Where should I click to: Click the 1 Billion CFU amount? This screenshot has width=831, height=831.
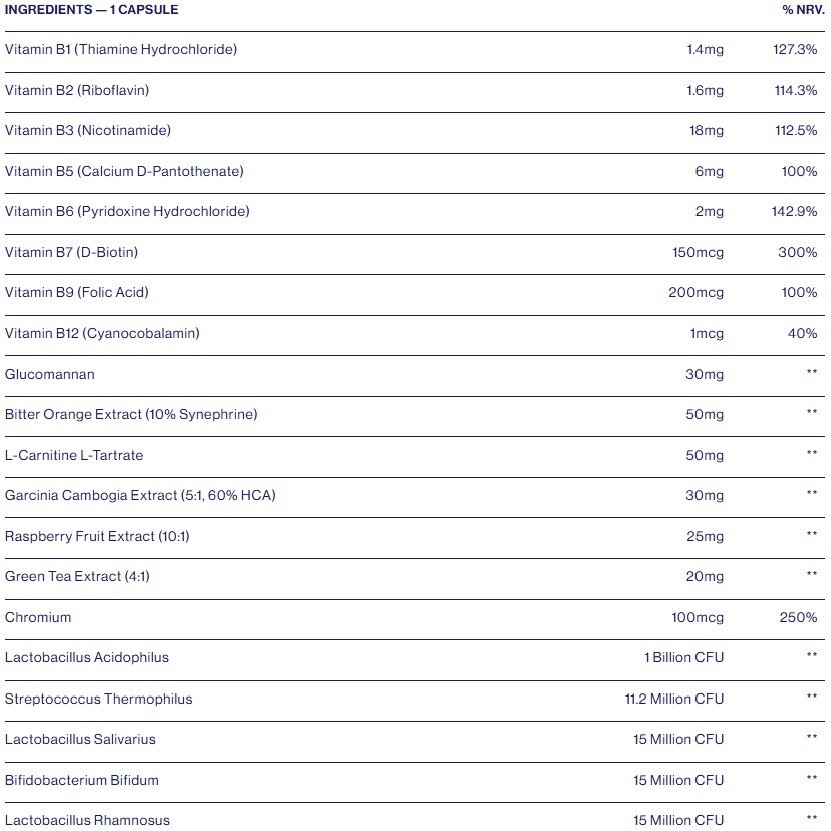(684, 658)
